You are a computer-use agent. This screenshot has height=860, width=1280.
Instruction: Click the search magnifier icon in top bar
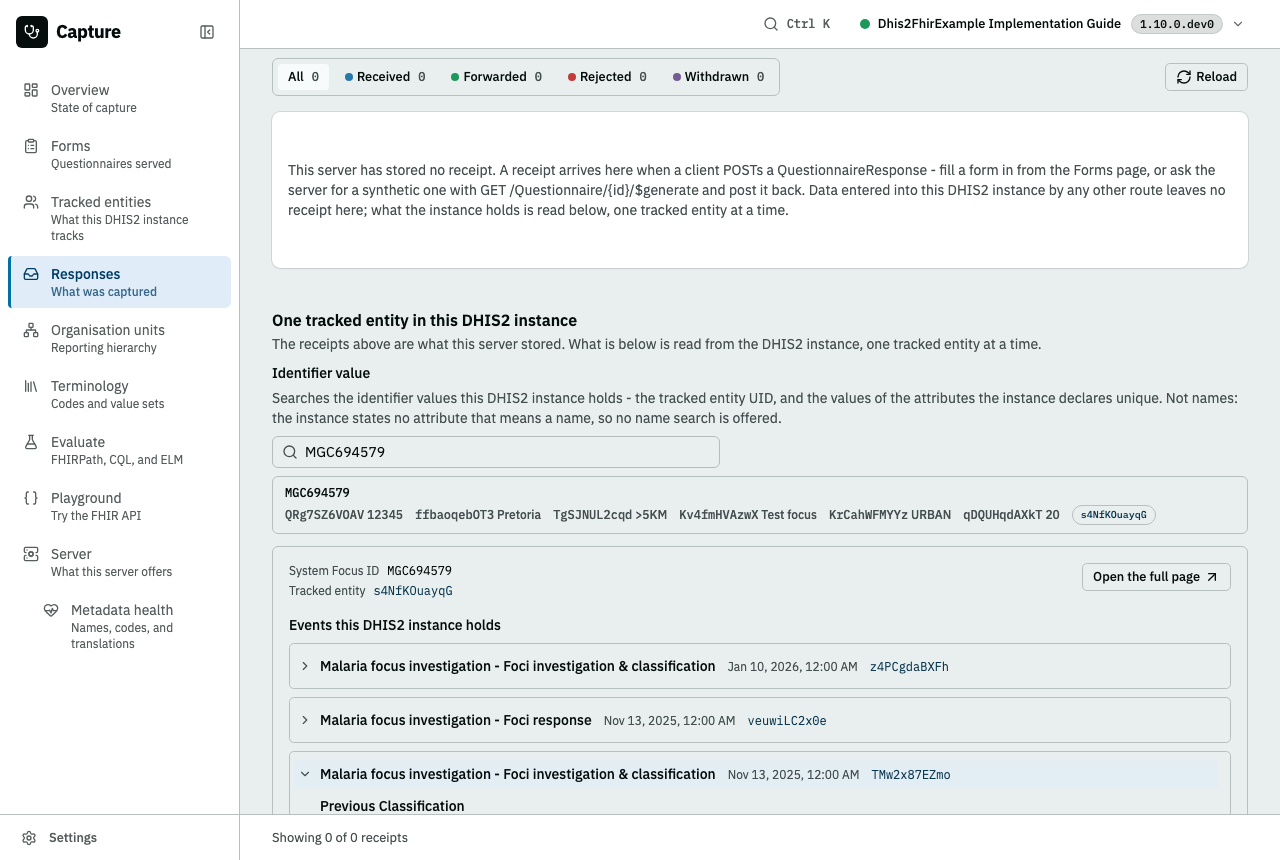coord(771,24)
